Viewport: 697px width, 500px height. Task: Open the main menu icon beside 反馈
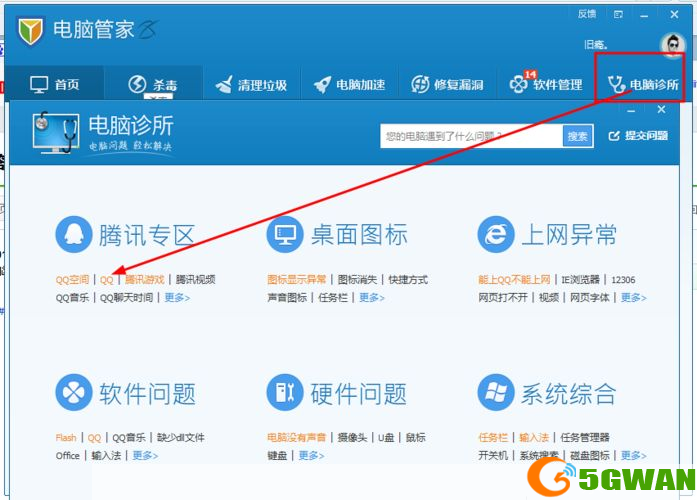pyautogui.click(x=618, y=15)
